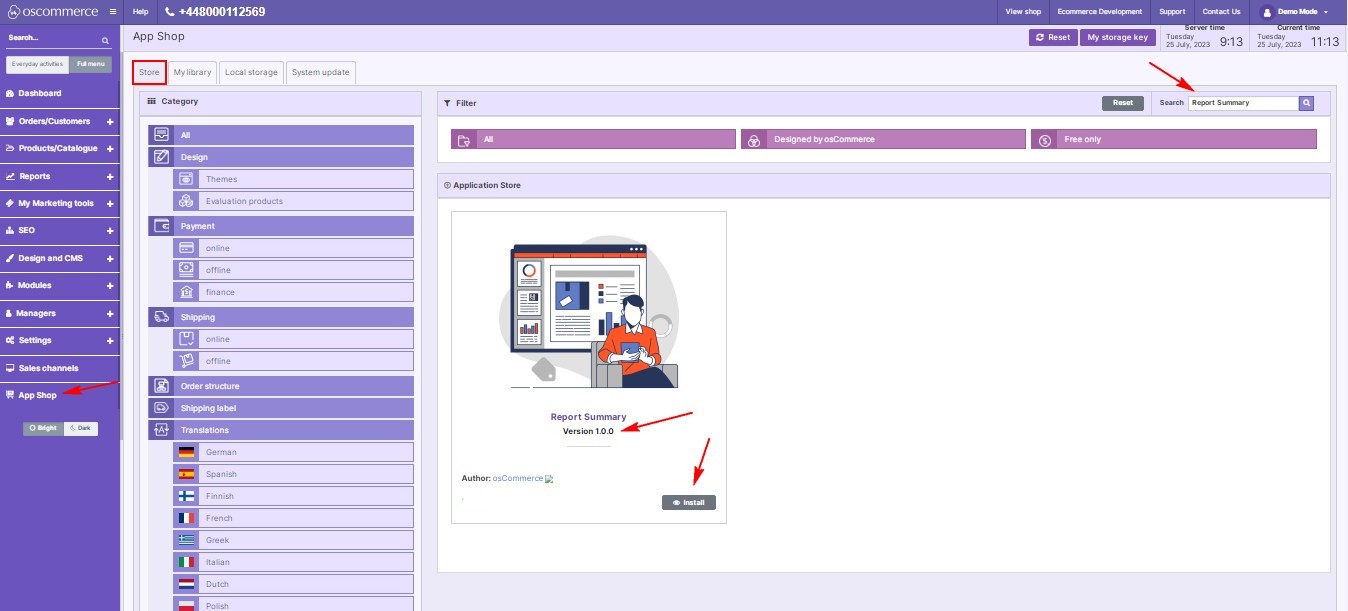Filter by Free only apps
Screen dimensions: 1348x611
[x=1174, y=140]
